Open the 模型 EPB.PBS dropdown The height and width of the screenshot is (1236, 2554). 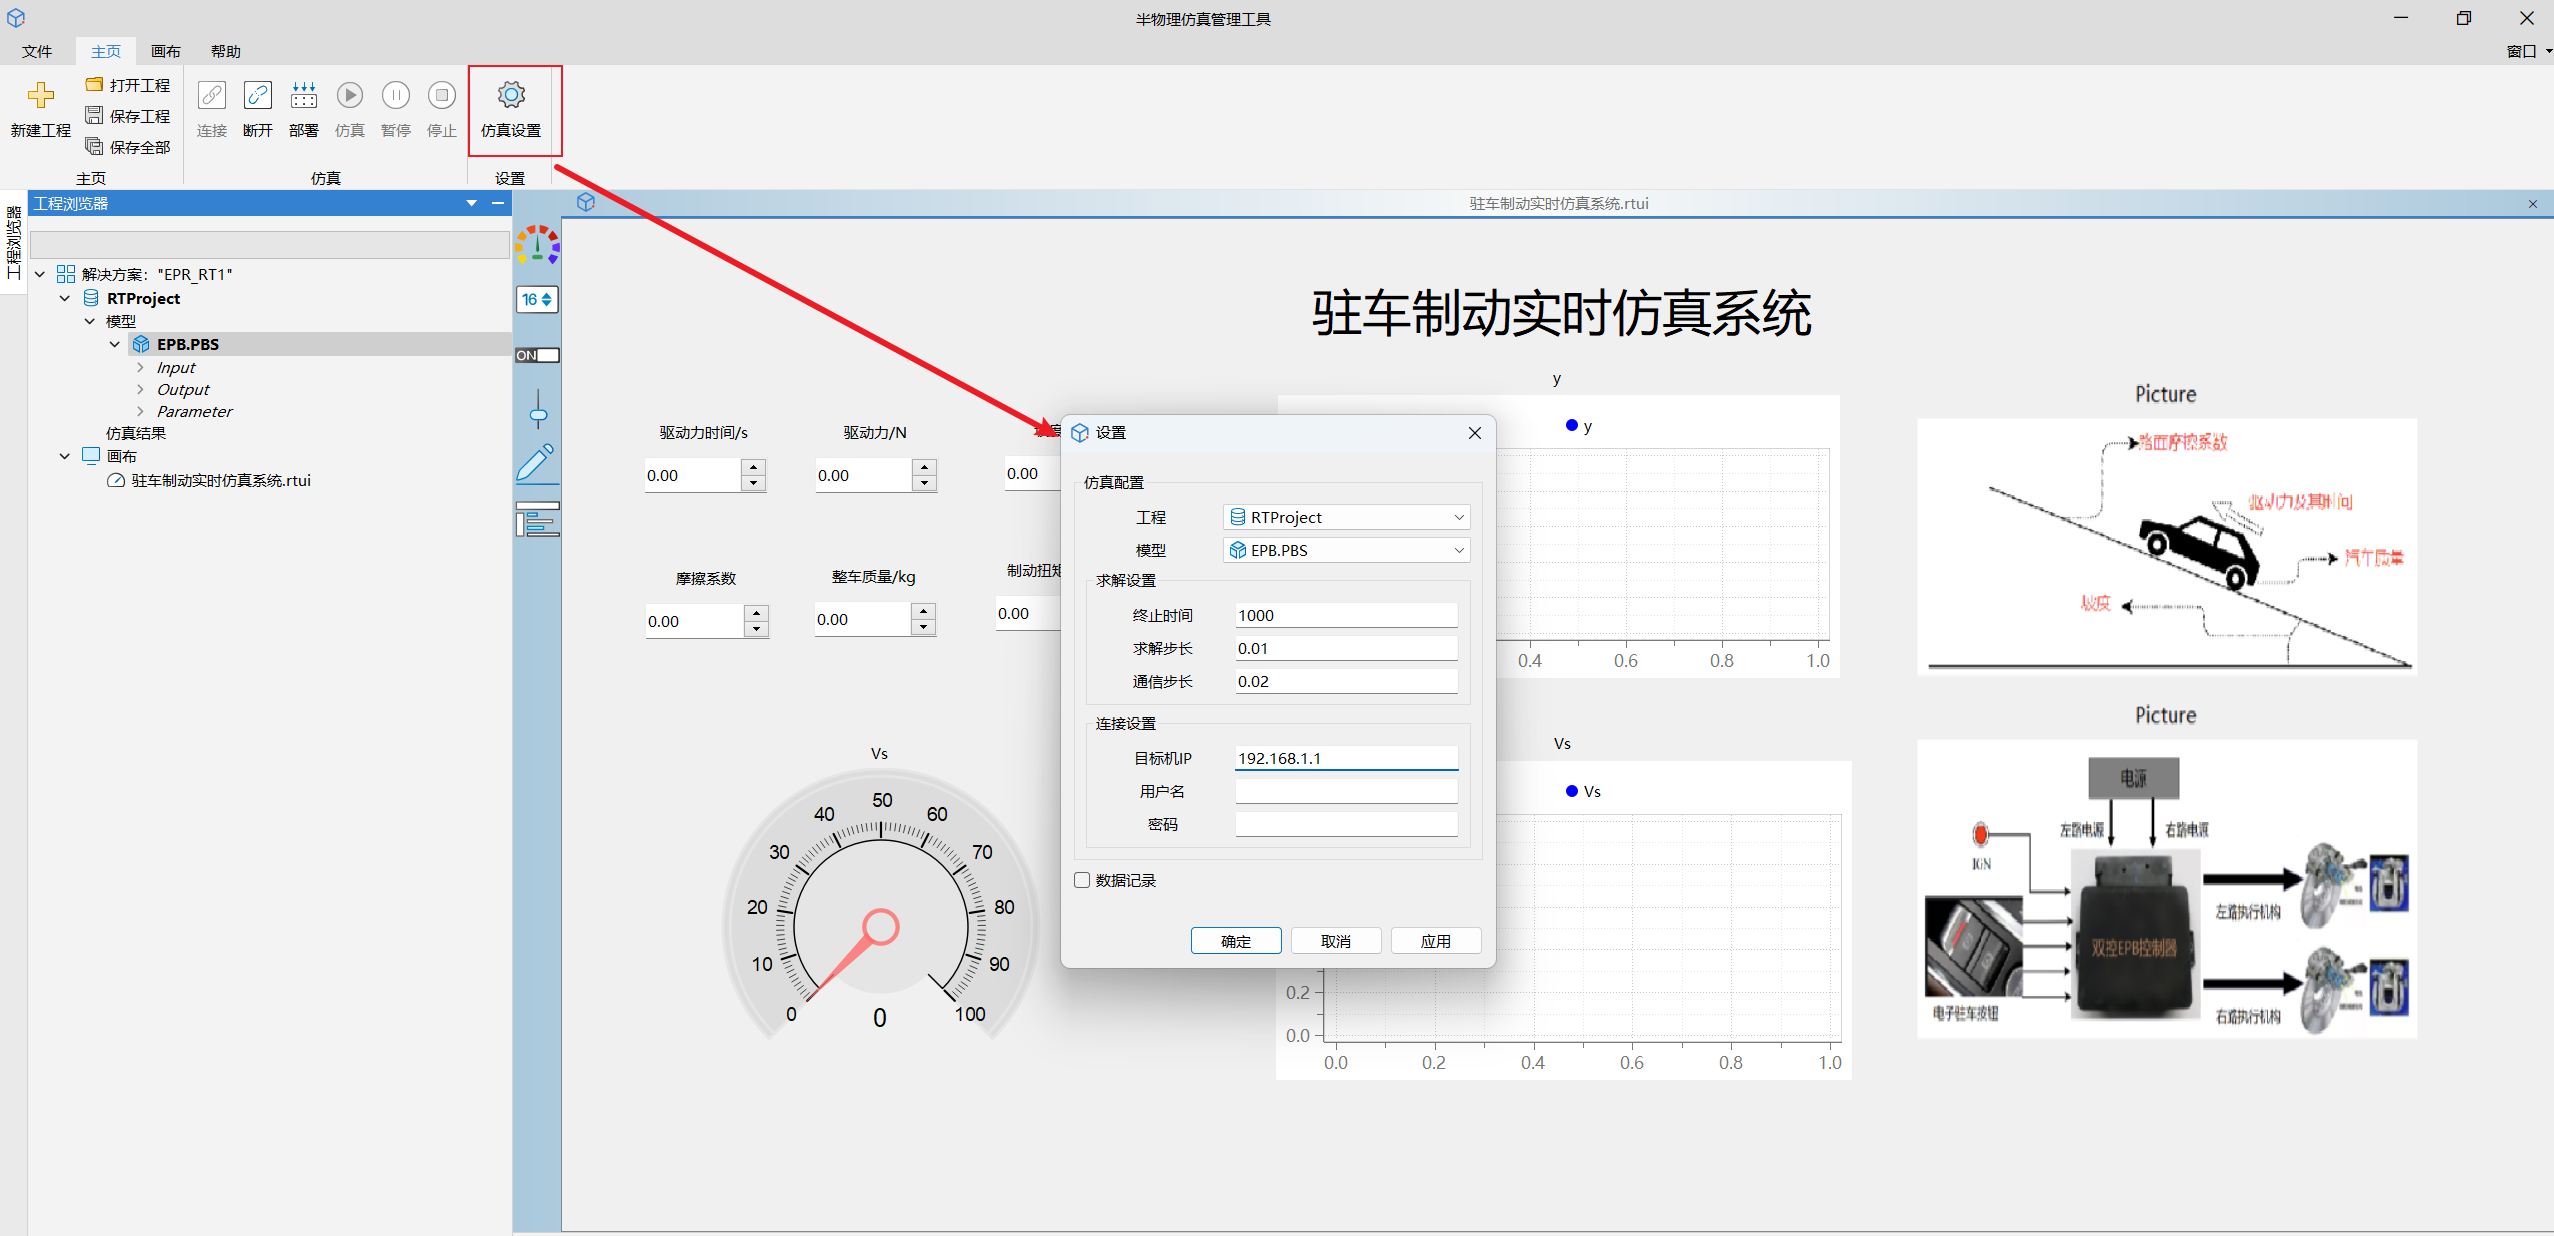click(1346, 550)
